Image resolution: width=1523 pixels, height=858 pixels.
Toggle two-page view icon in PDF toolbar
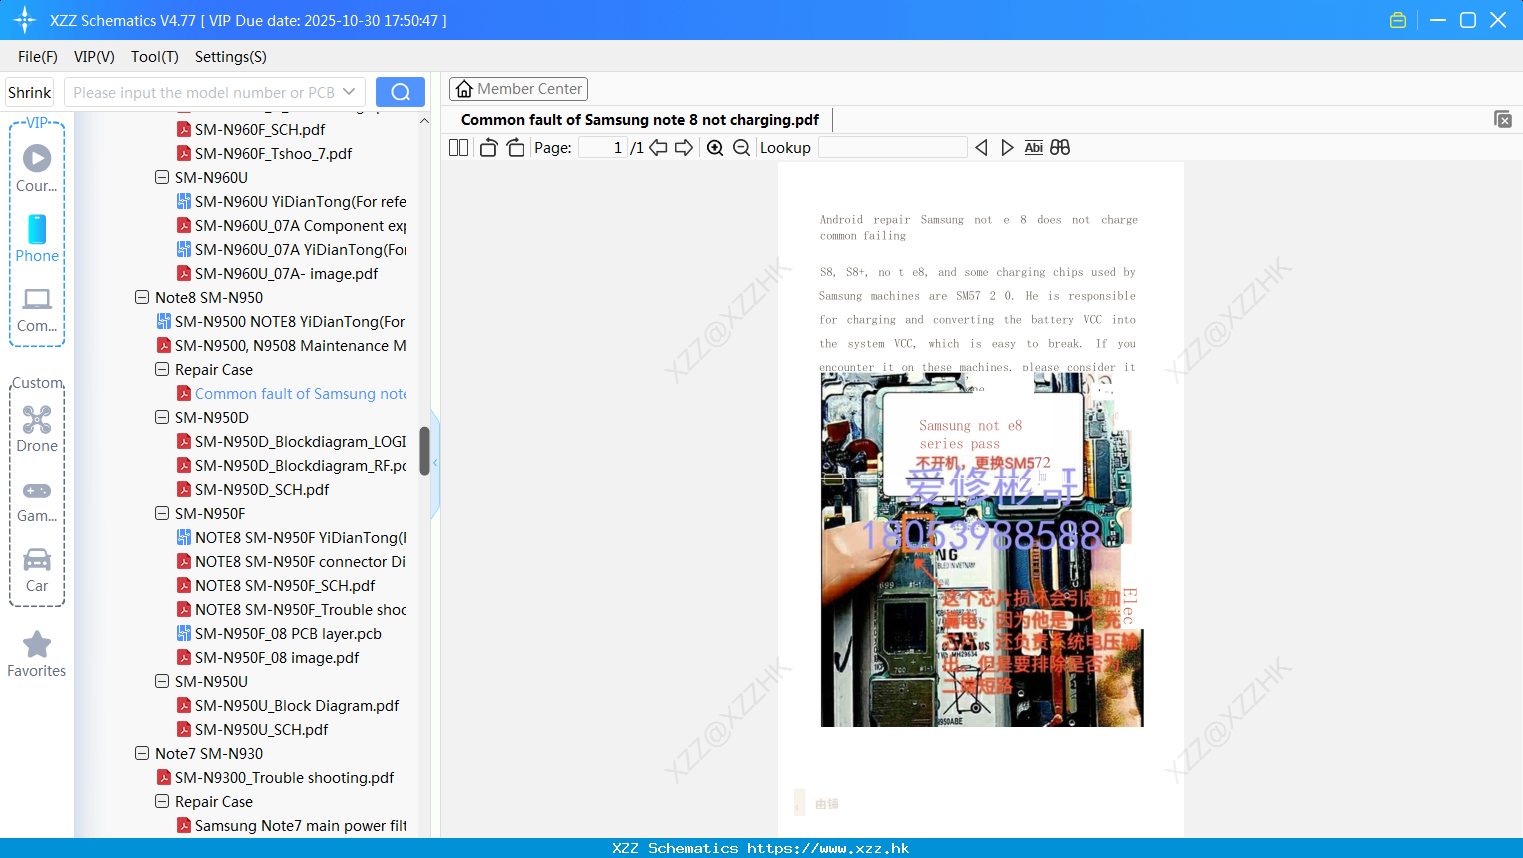458,147
